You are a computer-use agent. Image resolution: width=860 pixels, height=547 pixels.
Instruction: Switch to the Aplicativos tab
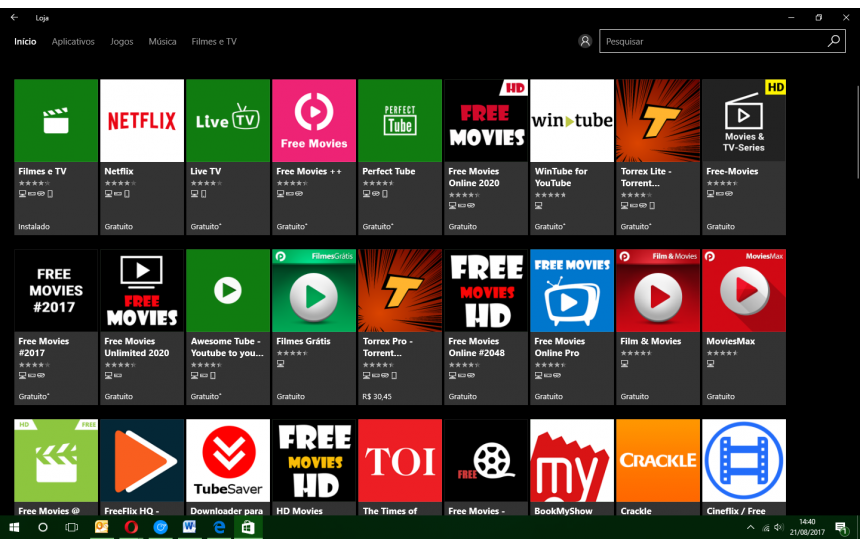[73, 42]
